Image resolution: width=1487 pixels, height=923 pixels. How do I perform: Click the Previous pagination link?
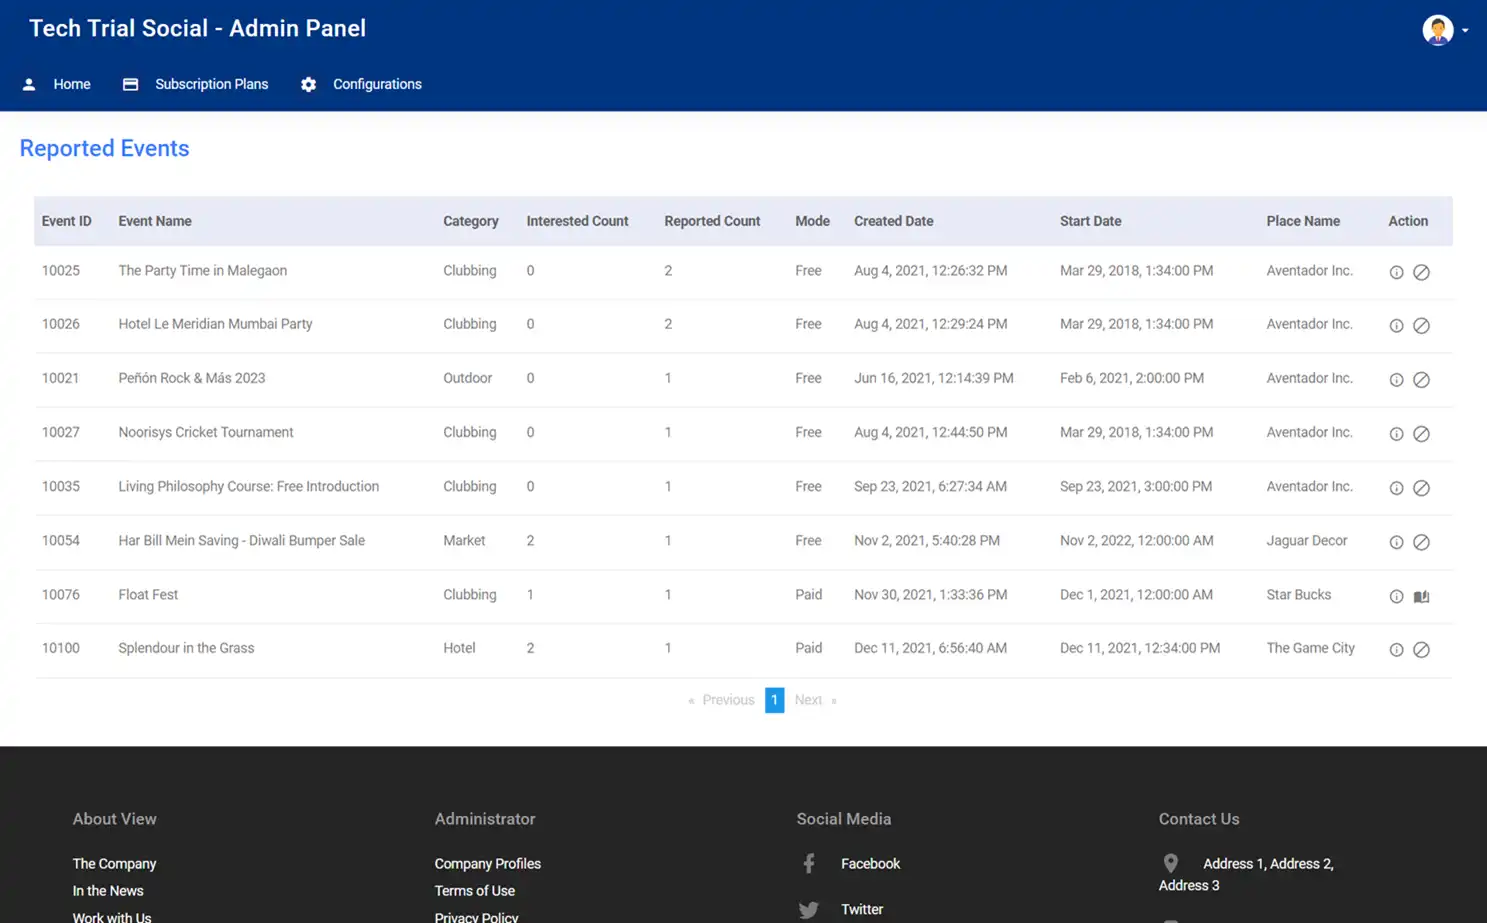point(727,700)
